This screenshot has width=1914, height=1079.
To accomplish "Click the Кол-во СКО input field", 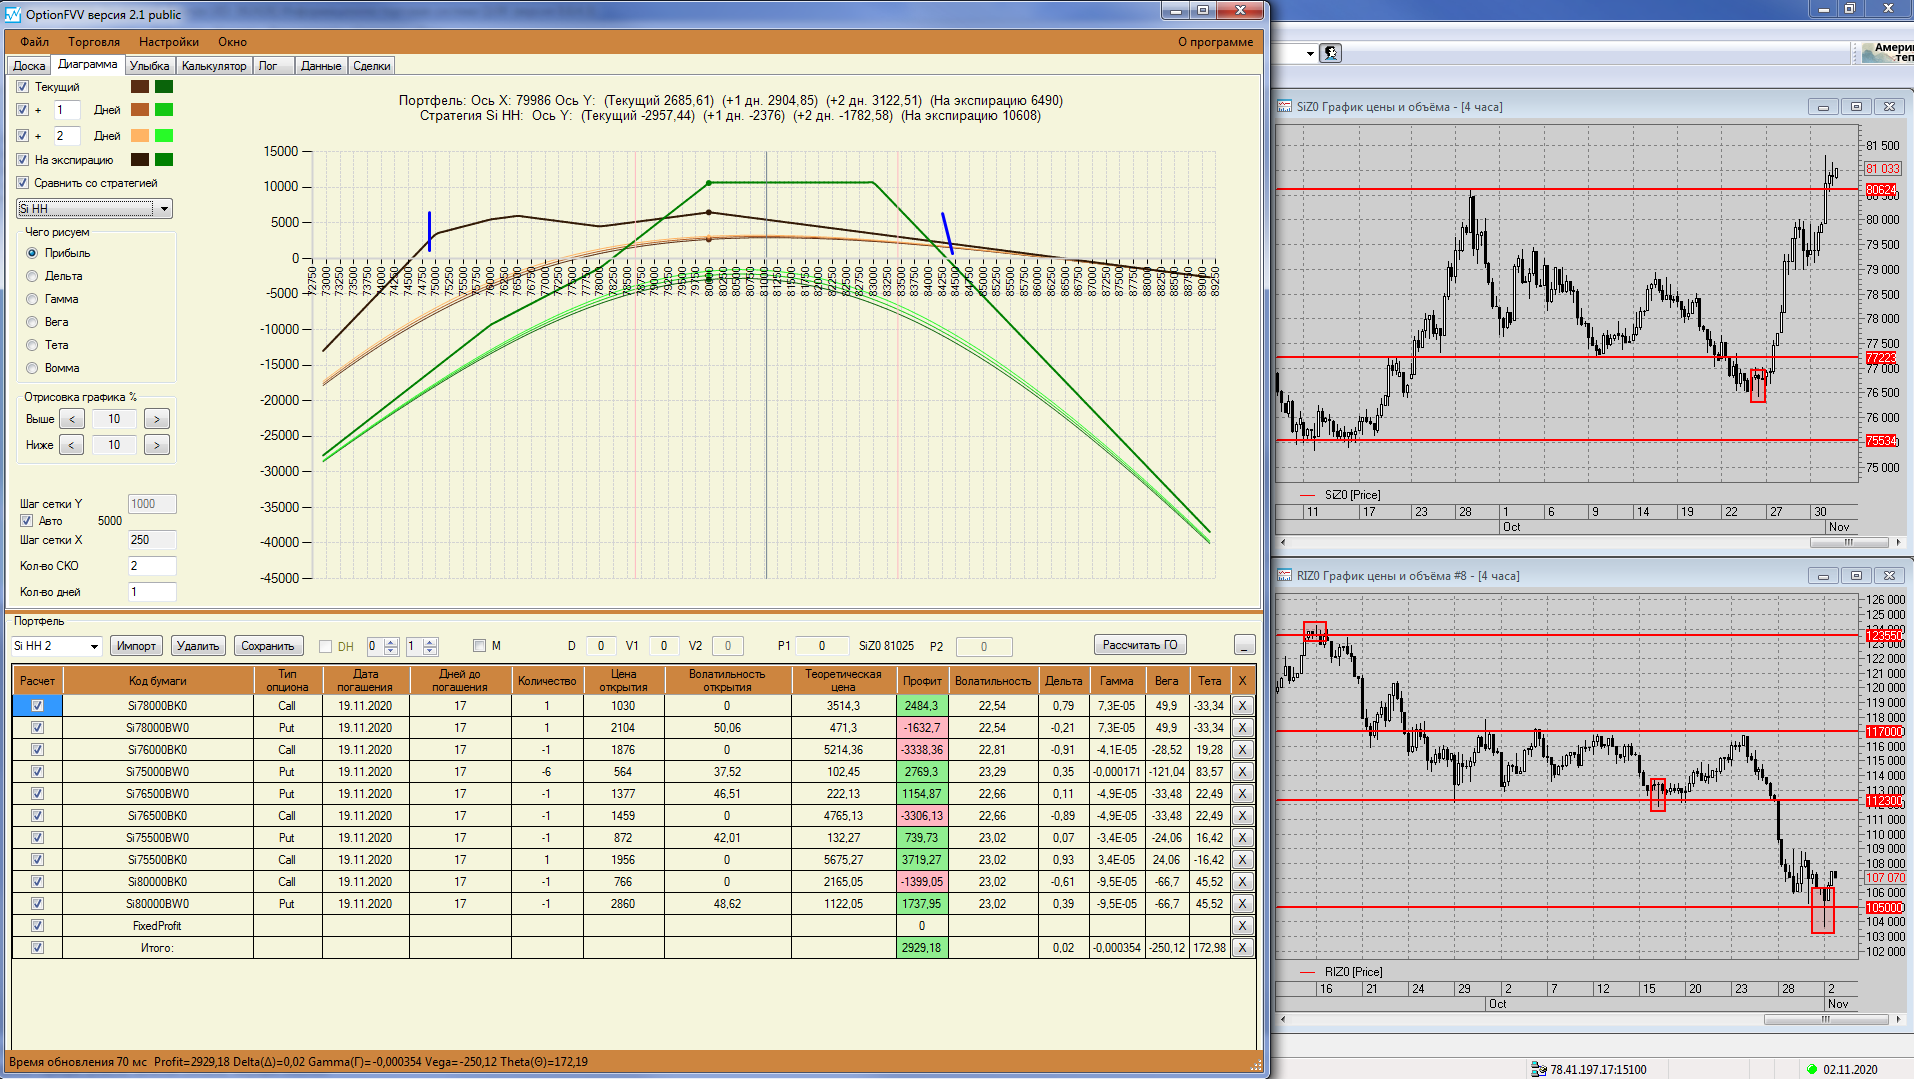I will tap(152, 566).
